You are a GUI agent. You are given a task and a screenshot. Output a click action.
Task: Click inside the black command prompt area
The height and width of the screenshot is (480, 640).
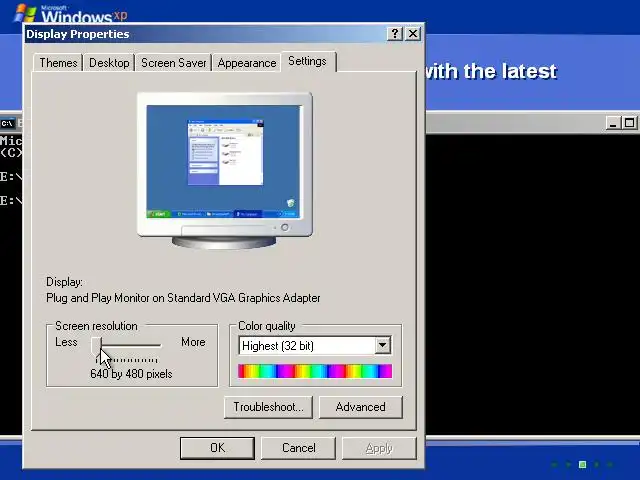click(531, 282)
